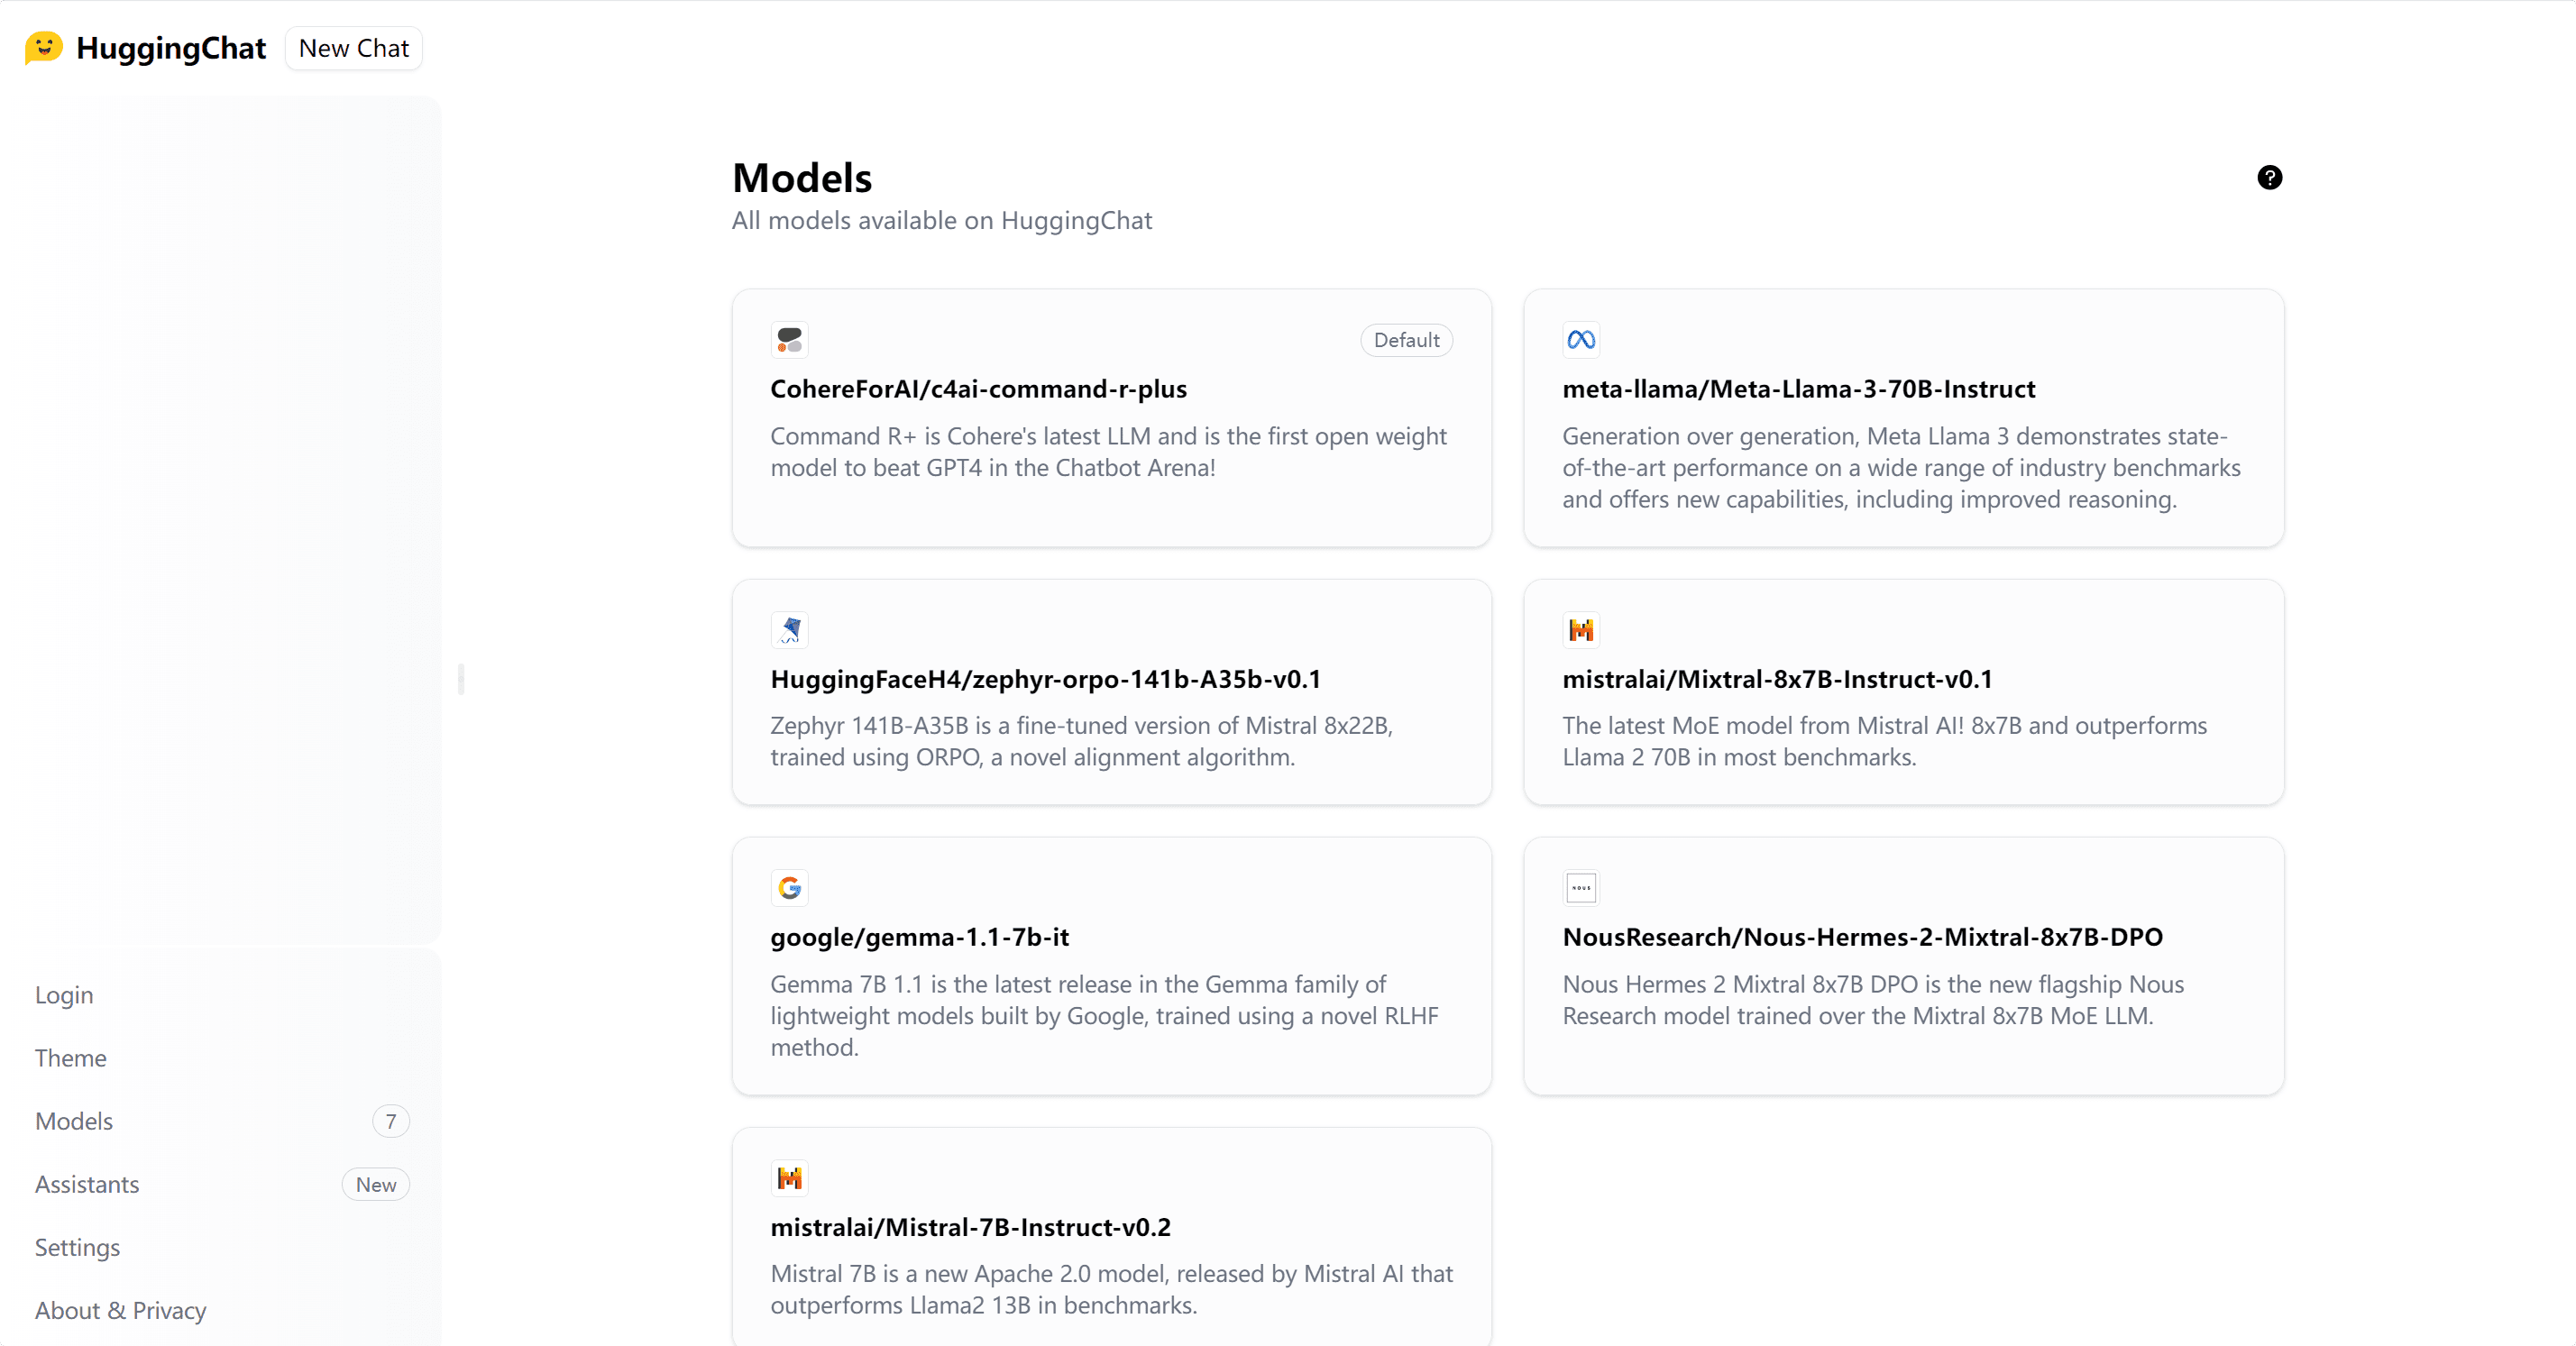Click the Cohere model logo icon
Viewport: 2576px width, 1346px height.
click(x=789, y=340)
